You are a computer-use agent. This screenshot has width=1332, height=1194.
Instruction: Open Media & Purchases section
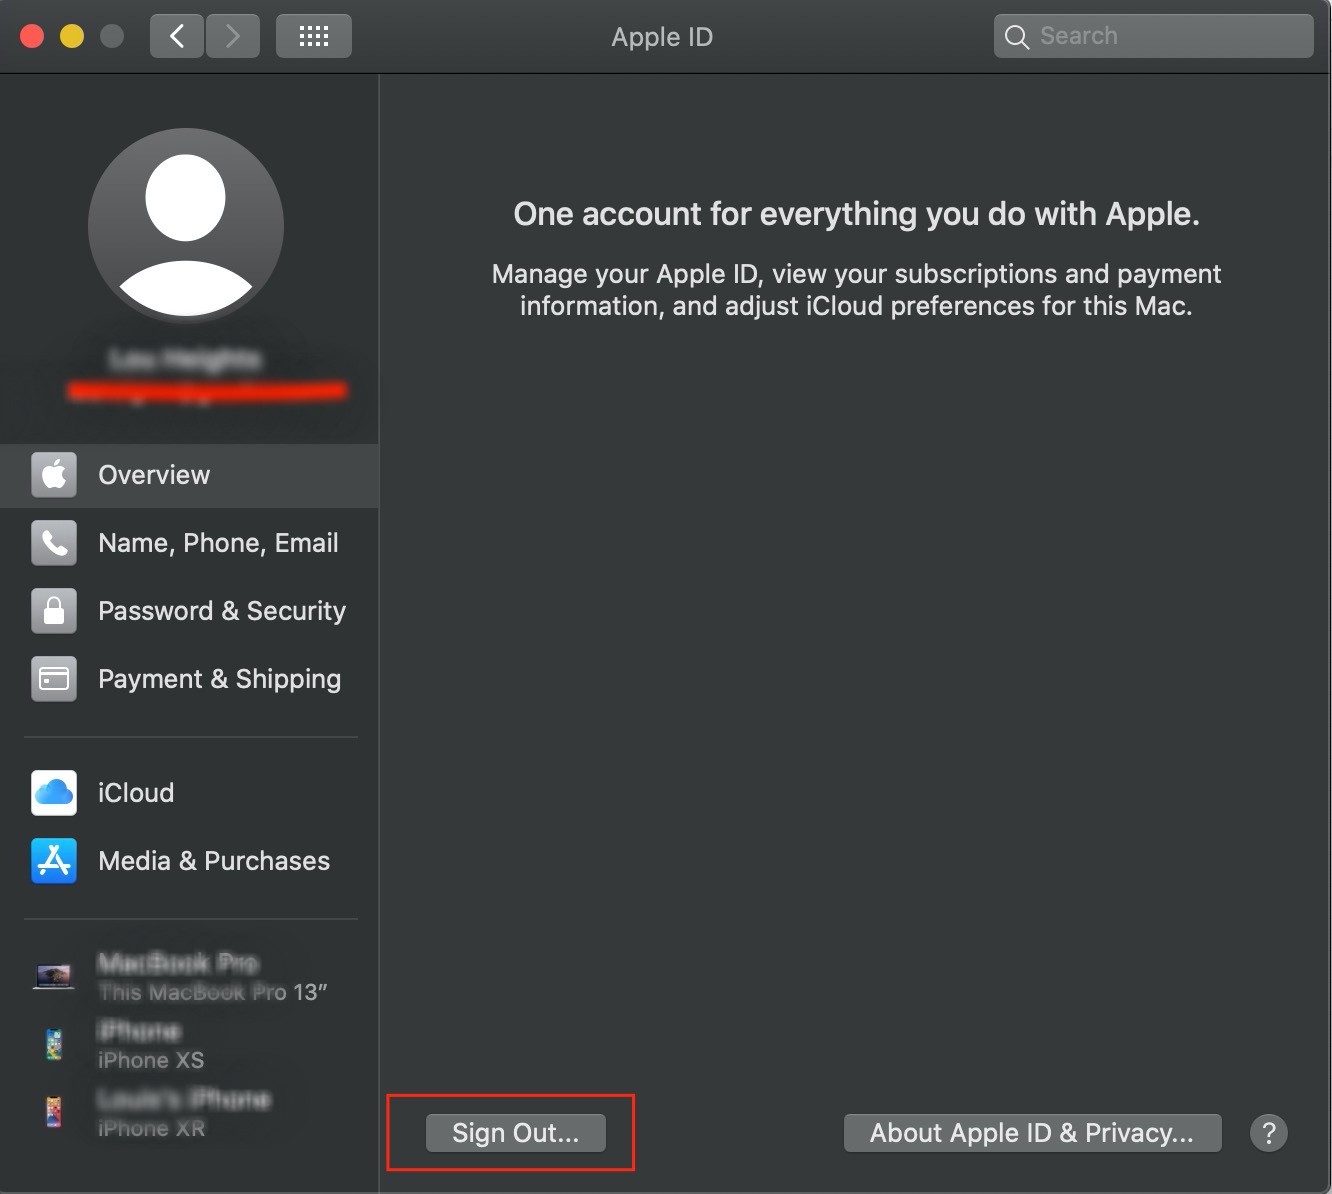[189, 861]
